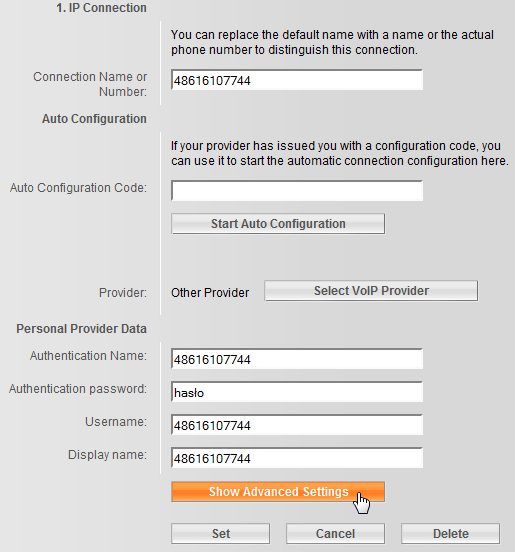Focus the Auto Configuration Code text box
This screenshot has height=554, width=517.
[297, 191]
